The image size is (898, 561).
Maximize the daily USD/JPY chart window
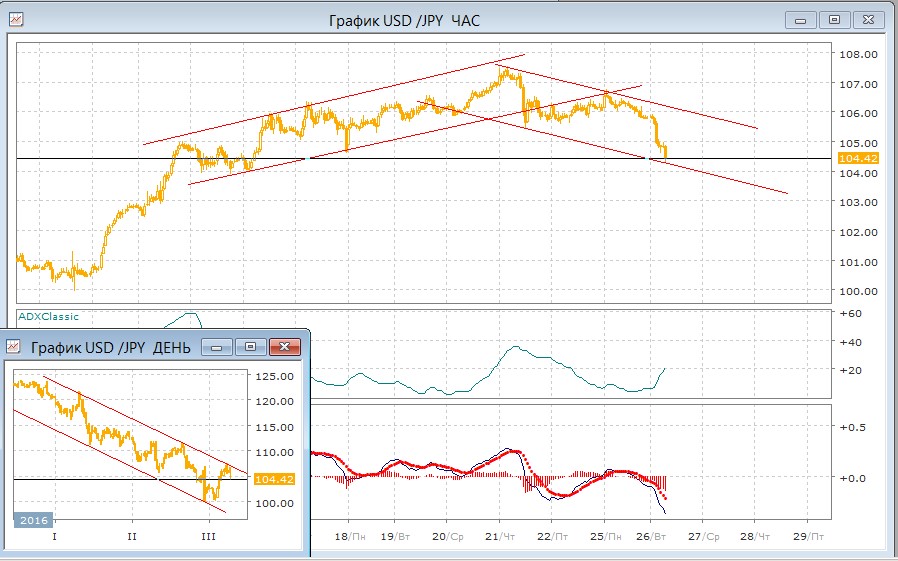coord(250,347)
